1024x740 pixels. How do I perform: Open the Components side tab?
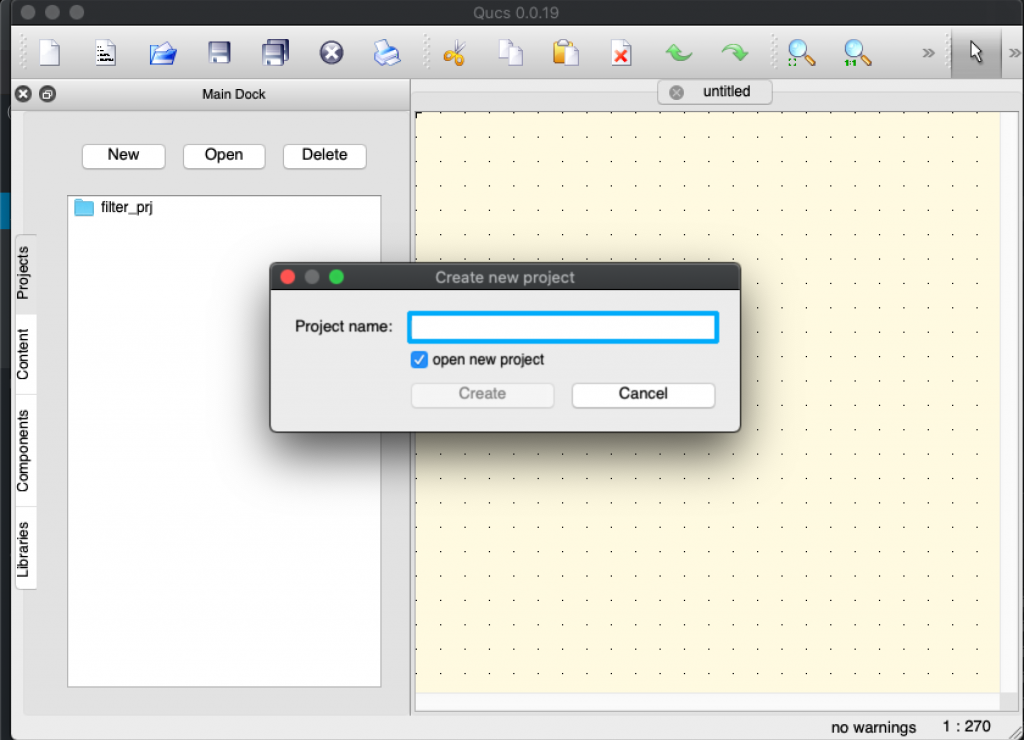coord(23,451)
